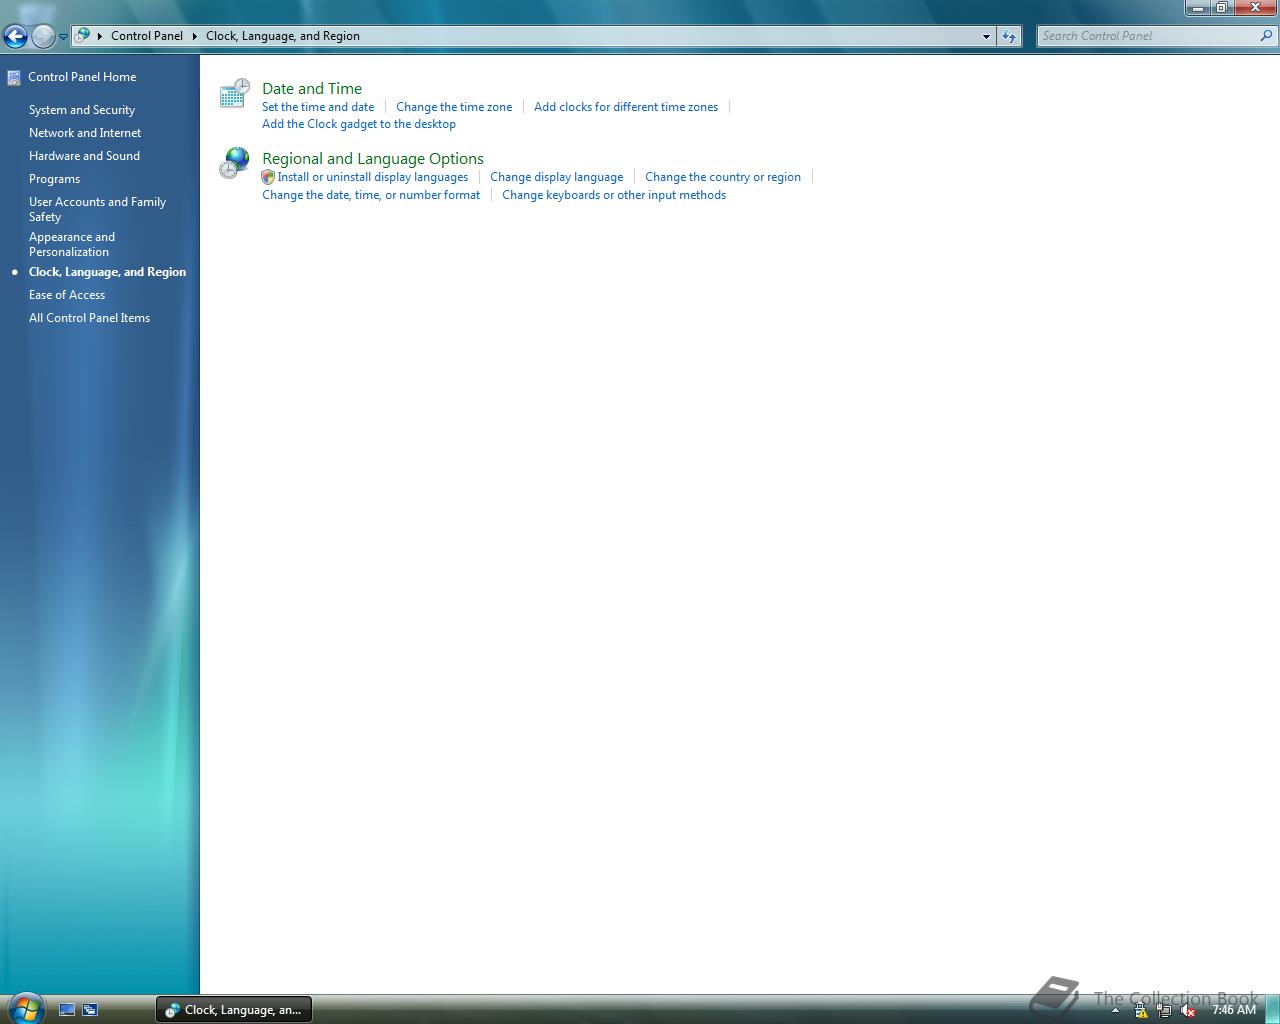Click Change the country or region
Viewport: 1280px width, 1024px height.
point(723,177)
